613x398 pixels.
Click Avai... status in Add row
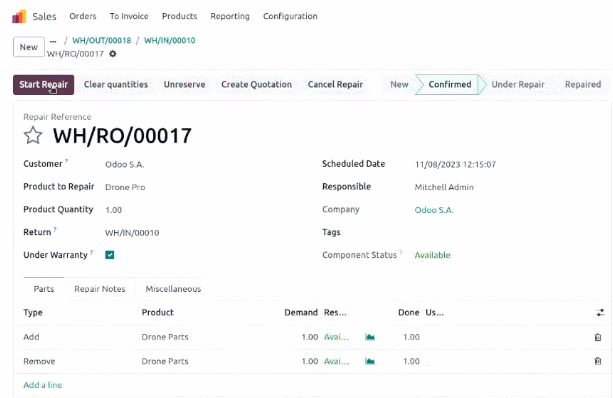point(336,337)
